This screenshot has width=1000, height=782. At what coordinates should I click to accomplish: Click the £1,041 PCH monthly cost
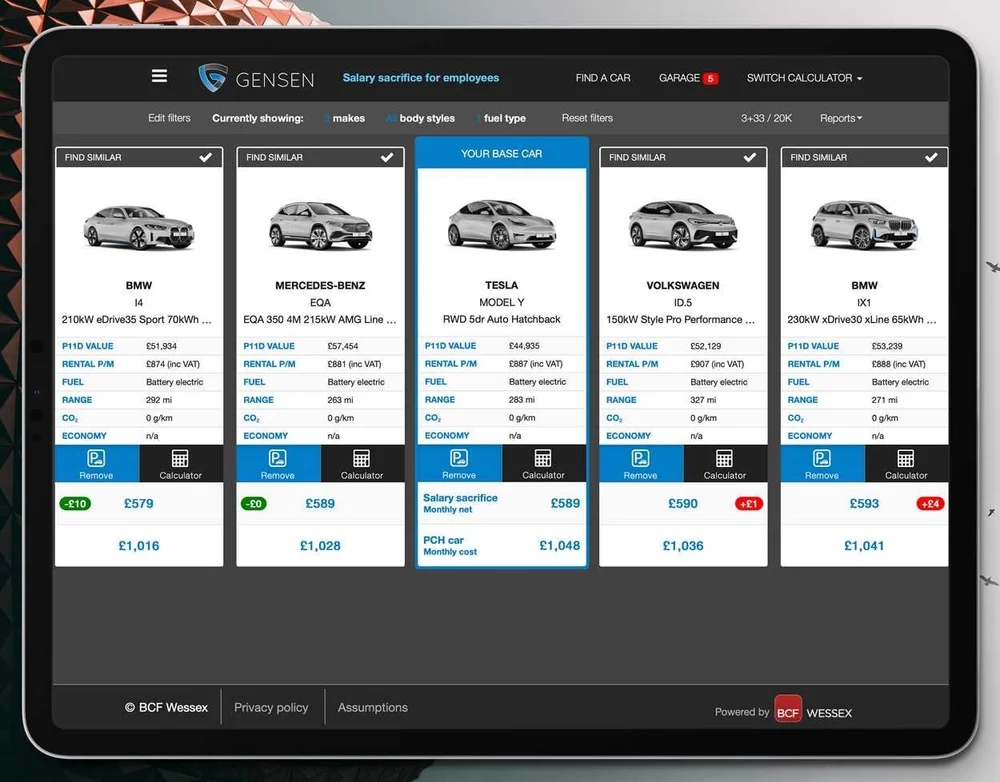click(864, 545)
